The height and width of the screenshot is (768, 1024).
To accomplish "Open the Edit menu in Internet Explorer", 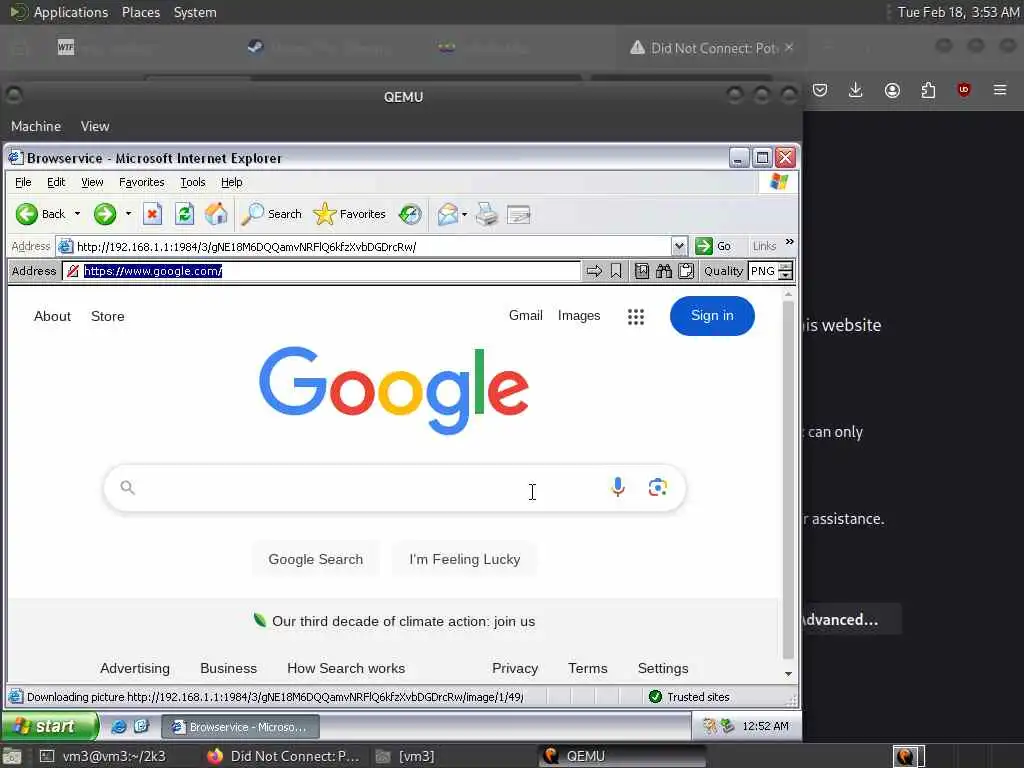I will pyautogui.click(x=56, y=182).
